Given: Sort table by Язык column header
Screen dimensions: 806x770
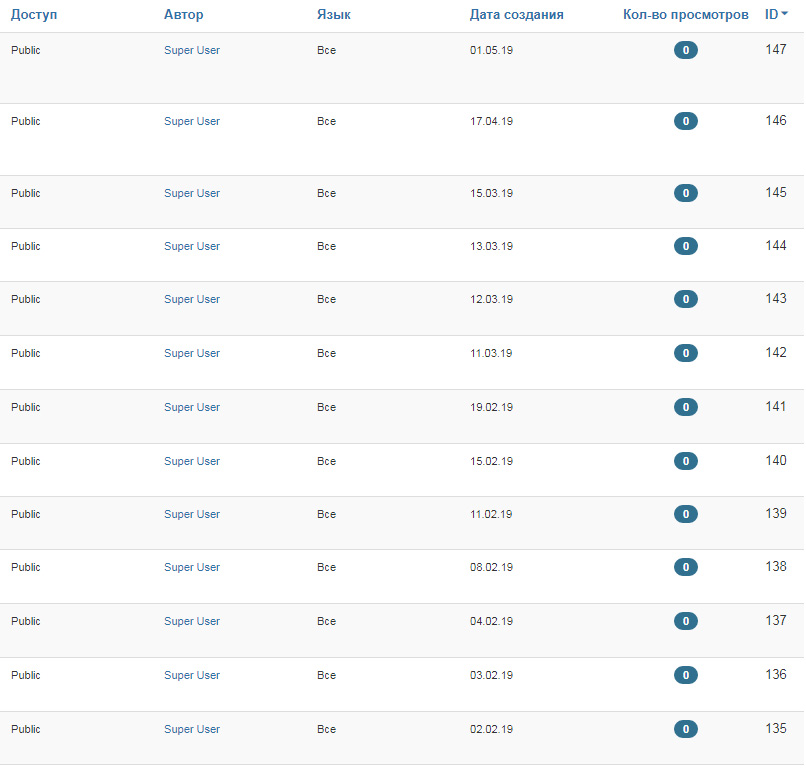Looking at the screenshot, I should click(333, 15).
